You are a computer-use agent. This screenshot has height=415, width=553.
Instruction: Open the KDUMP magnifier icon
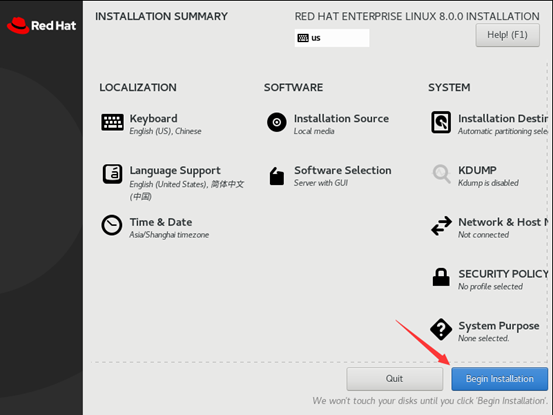coord(442,174)
